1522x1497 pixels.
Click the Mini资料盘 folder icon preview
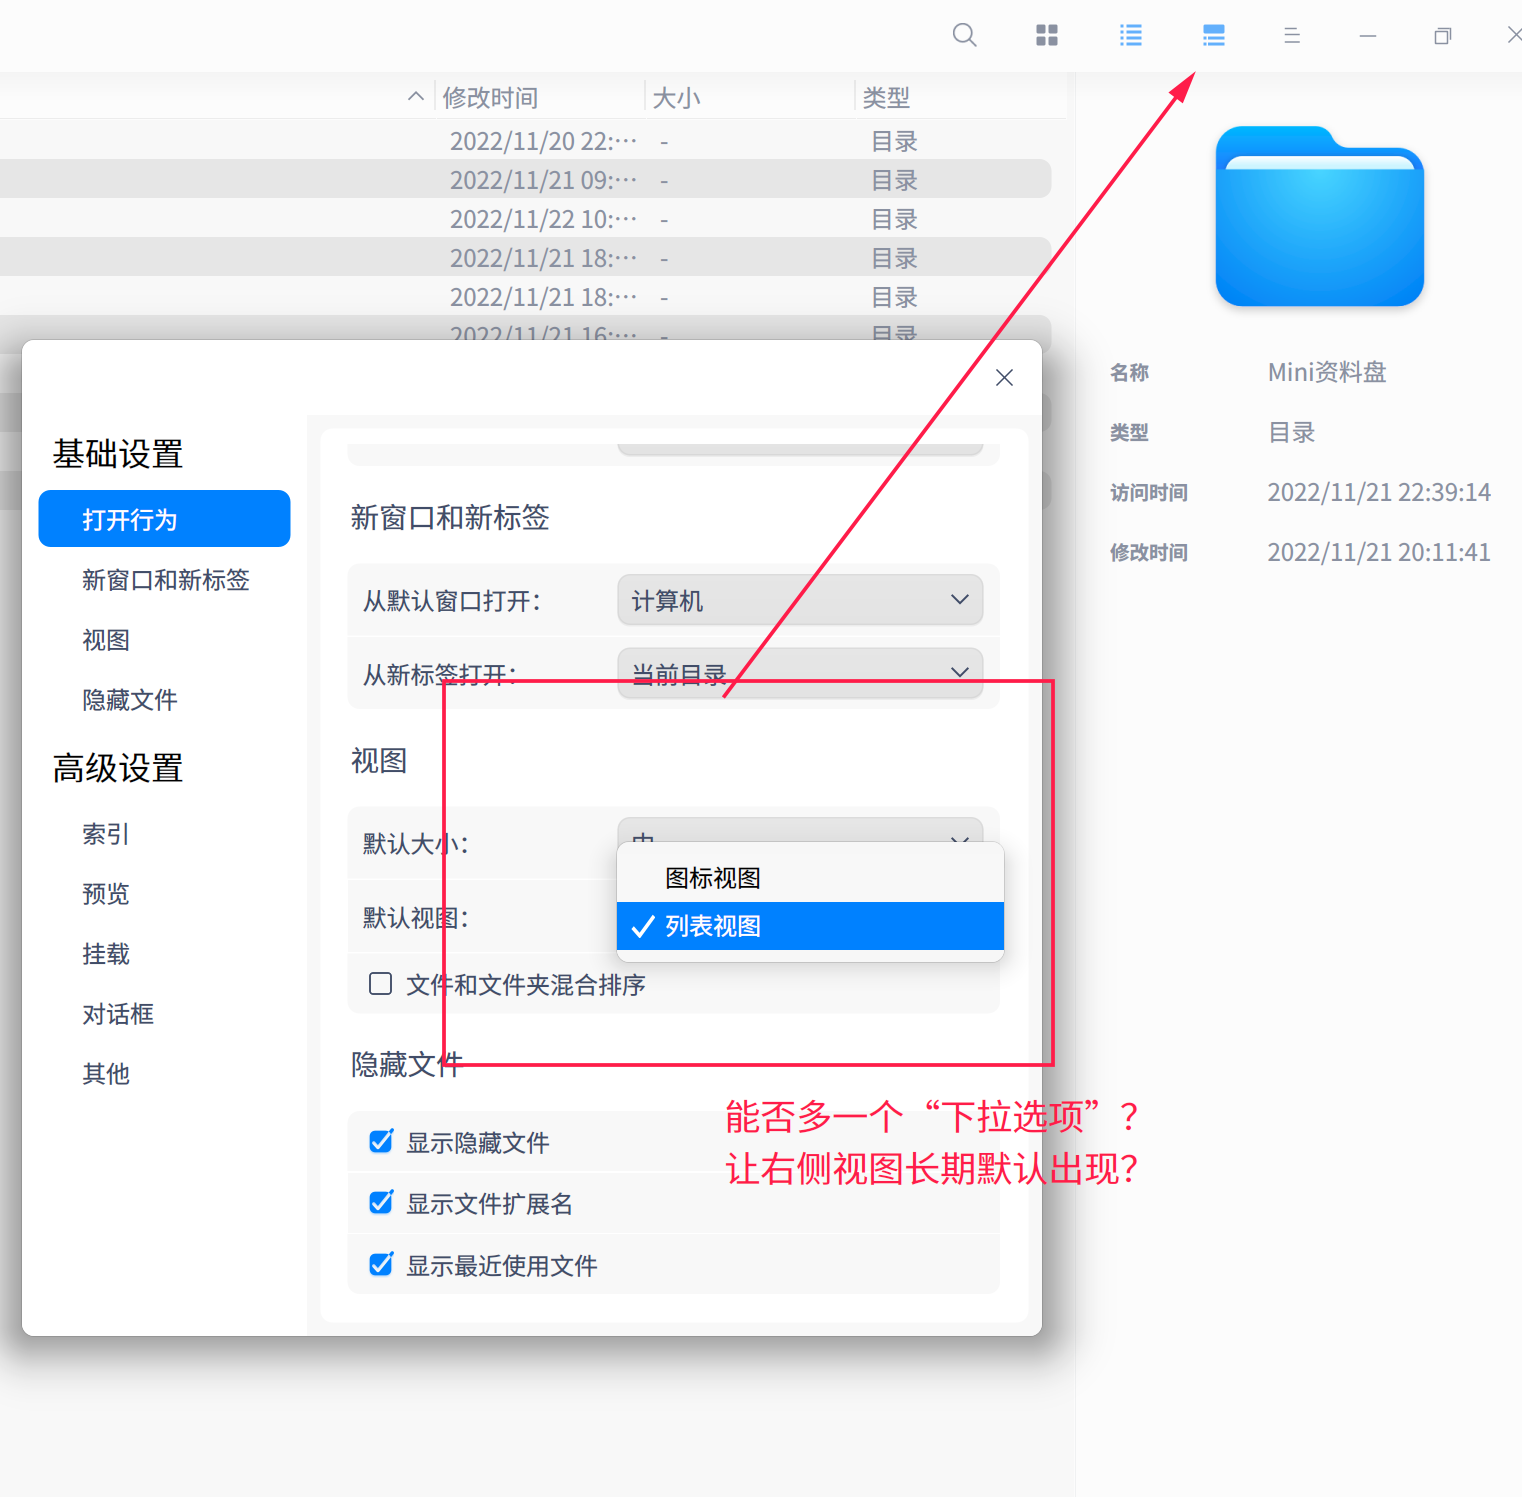pos(1318,216)
